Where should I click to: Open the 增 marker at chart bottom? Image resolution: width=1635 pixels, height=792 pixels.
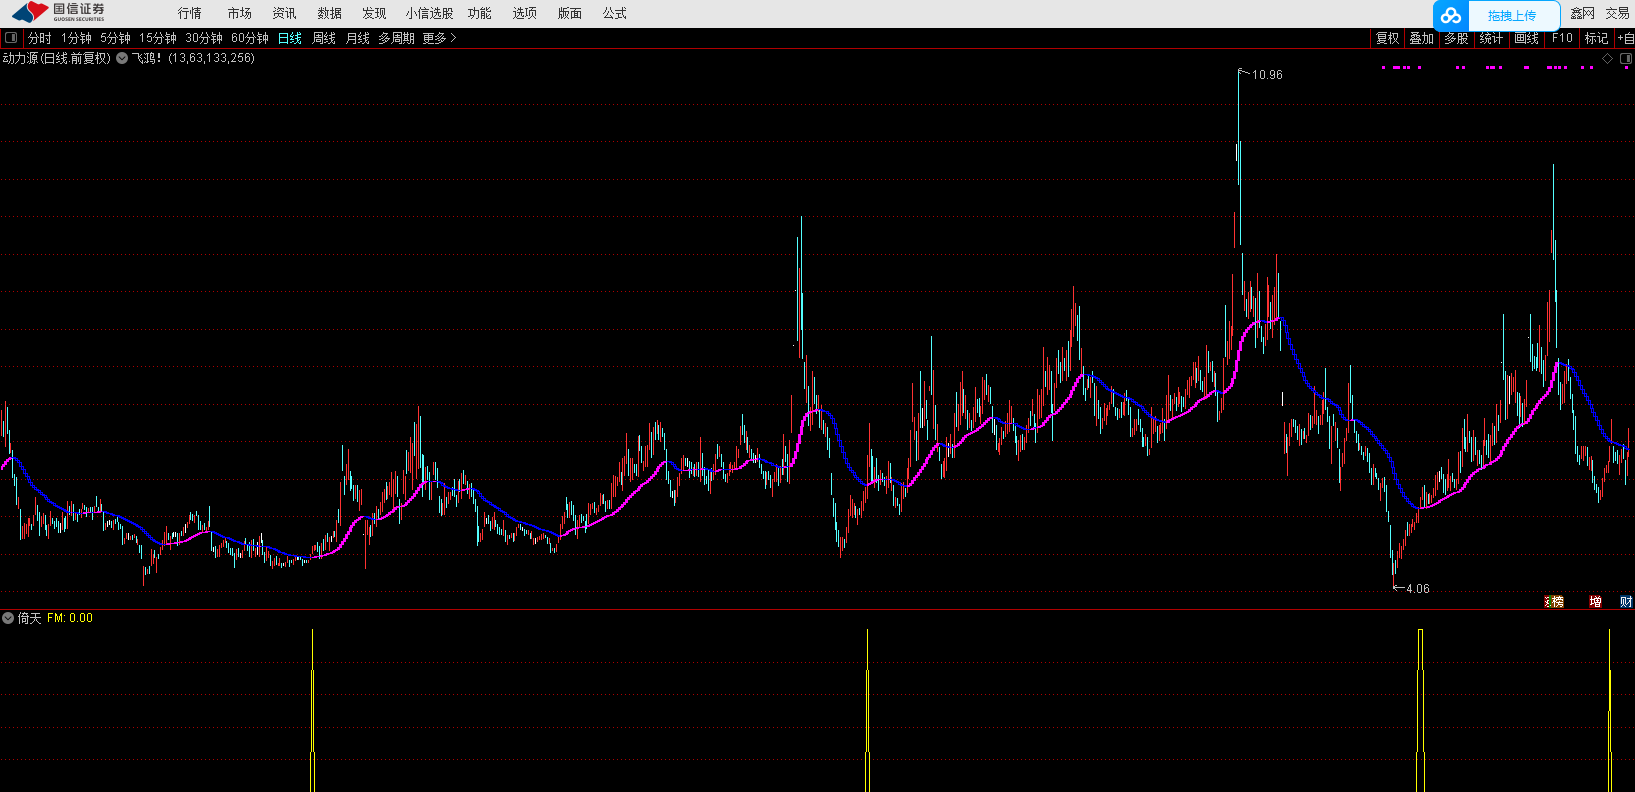point(1595,601)
